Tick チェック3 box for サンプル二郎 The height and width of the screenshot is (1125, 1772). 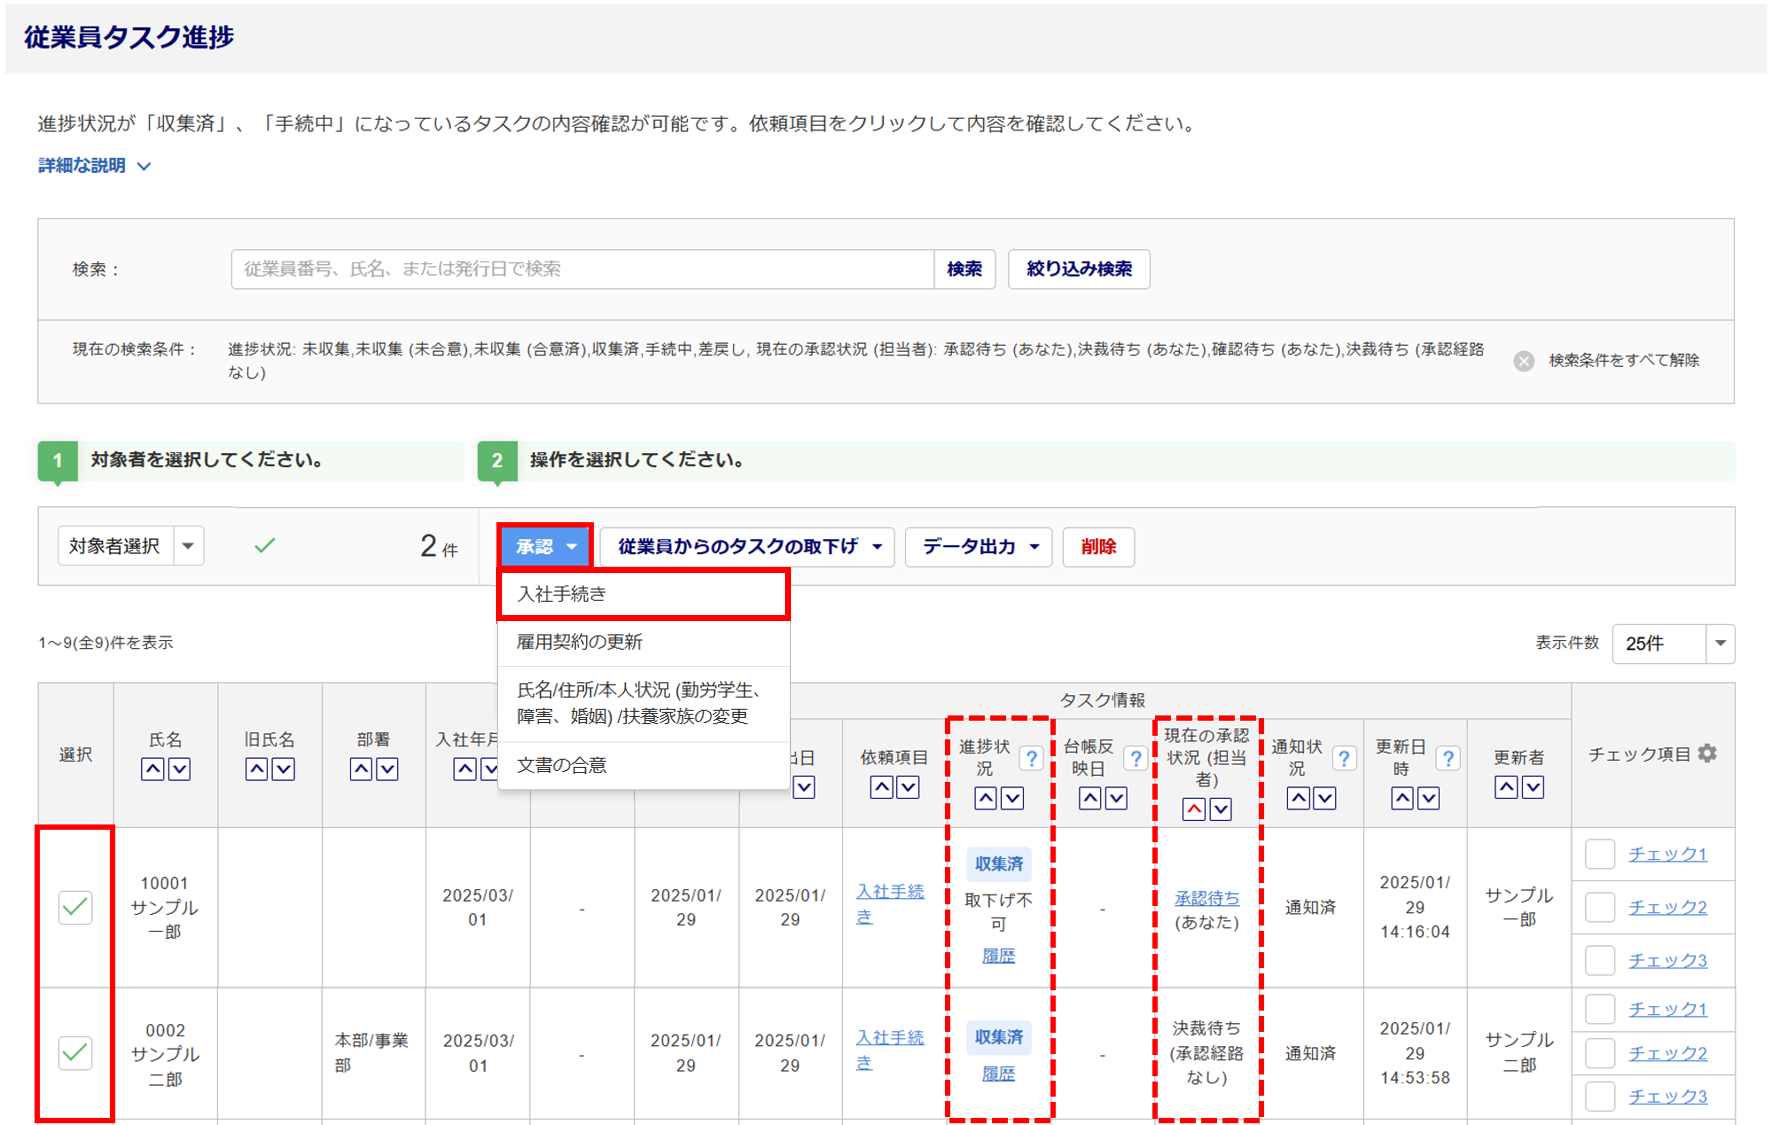click(1600, 1096)
